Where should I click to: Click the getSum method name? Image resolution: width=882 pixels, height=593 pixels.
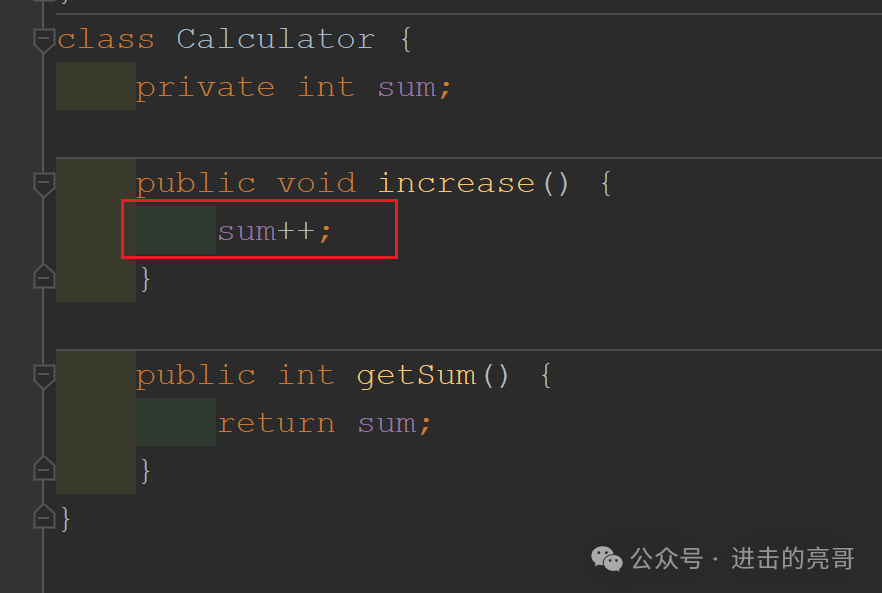point(416,376)
